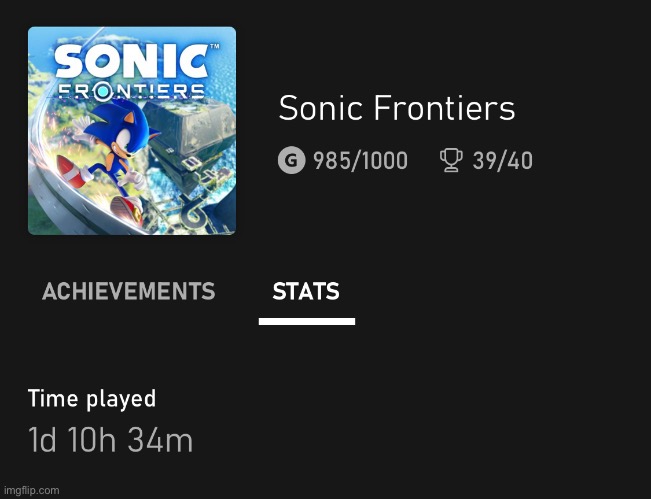Open the Sonic Frontiers cover art

coord(132,131)
